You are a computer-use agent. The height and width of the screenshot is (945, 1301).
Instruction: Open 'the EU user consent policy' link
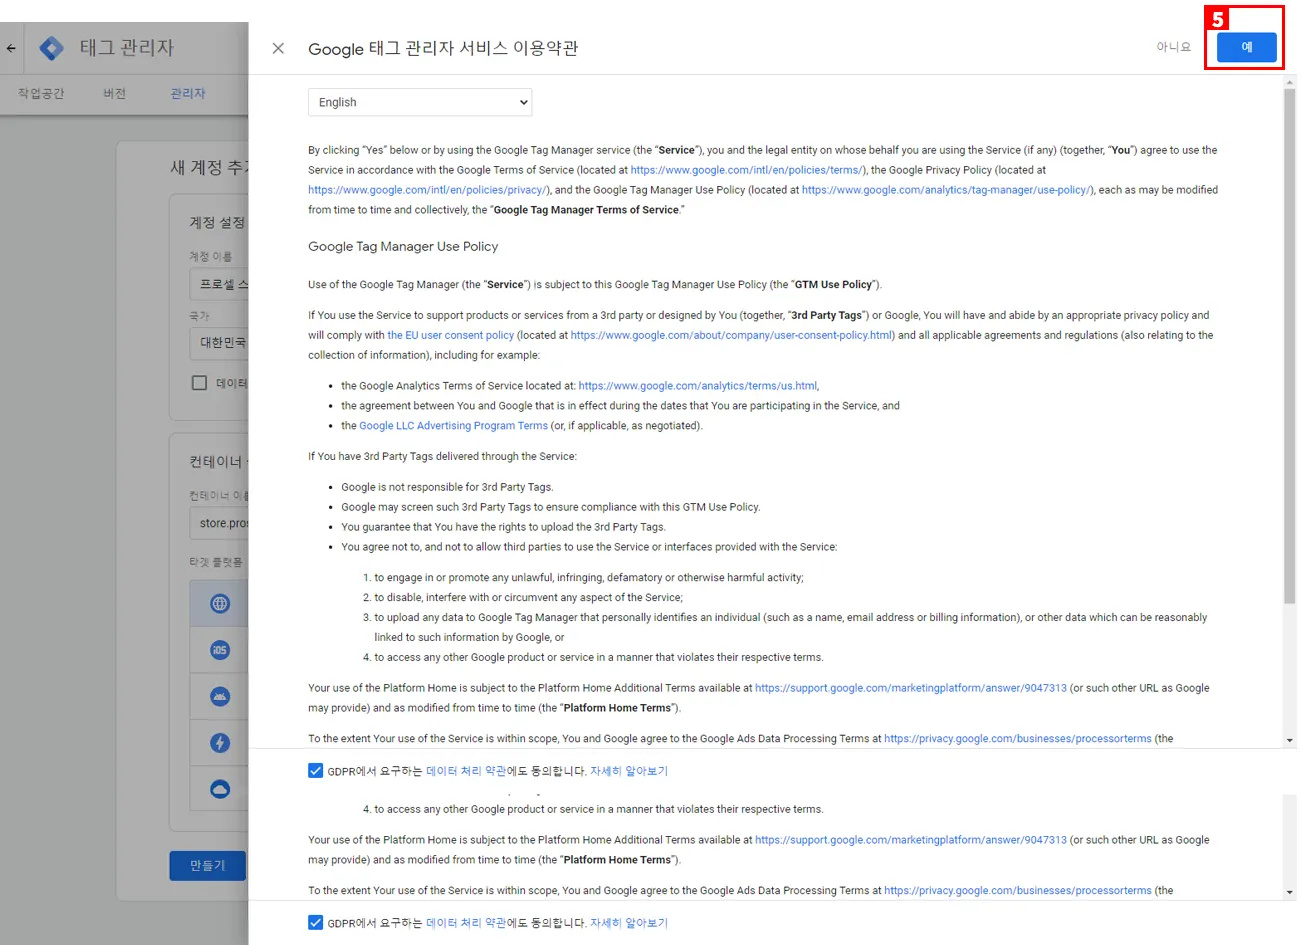point(451,335)
